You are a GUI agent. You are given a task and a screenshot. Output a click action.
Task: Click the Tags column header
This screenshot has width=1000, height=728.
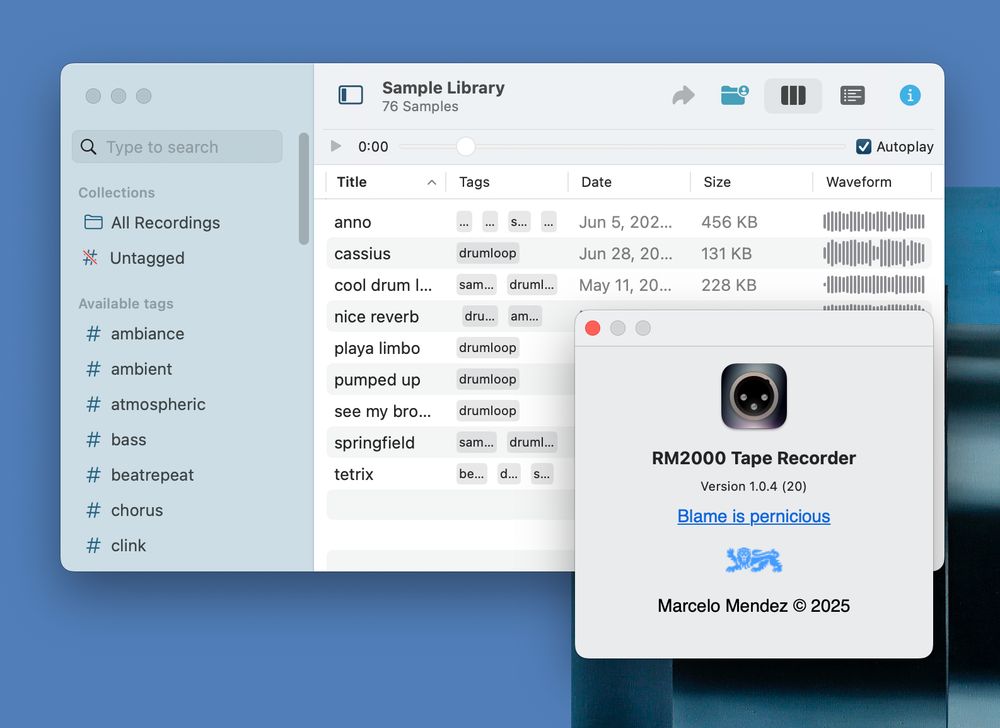pyautogui.click(x=507, y=182)
